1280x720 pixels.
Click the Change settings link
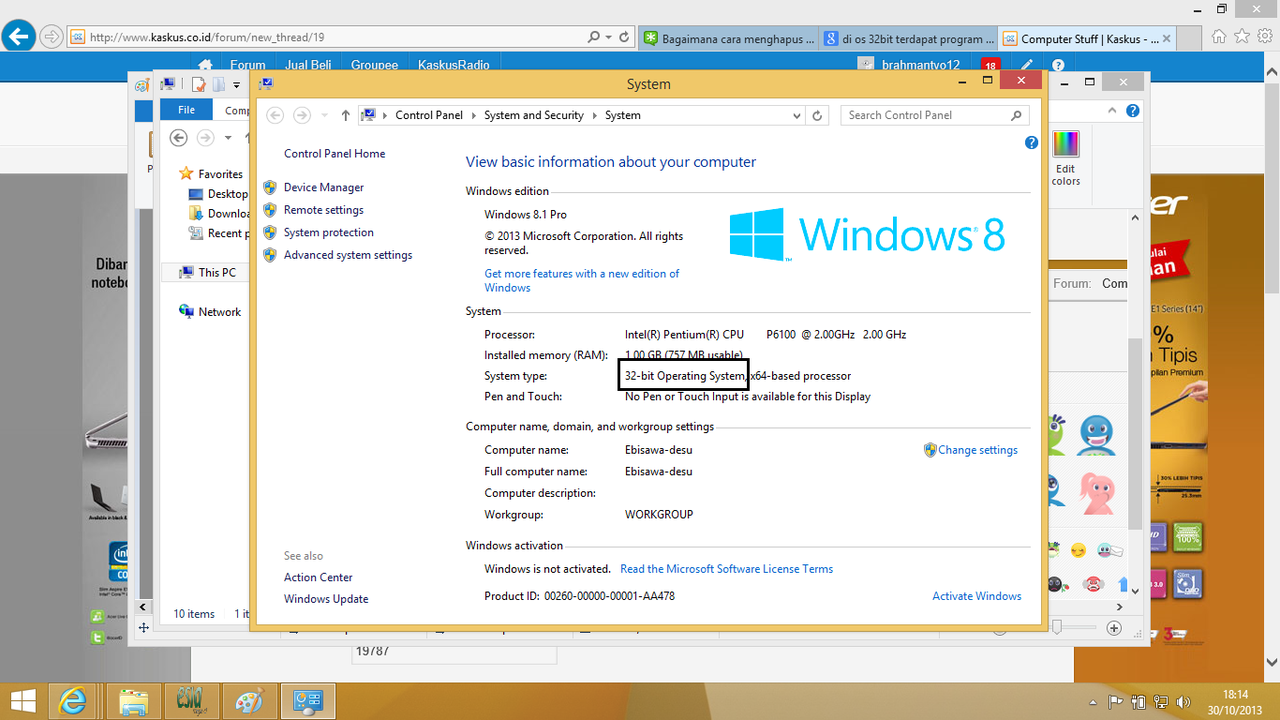pyautogui.click(x=977, y=450)
